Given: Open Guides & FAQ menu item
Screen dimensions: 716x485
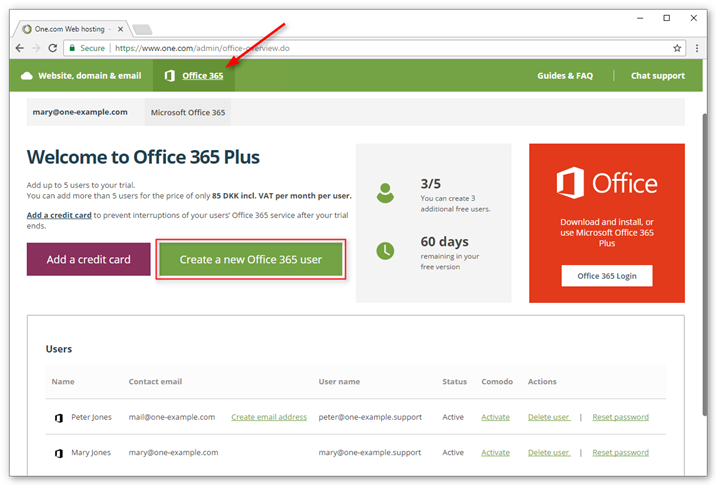Looking at the screenshot, I should (x=565, y=76).
